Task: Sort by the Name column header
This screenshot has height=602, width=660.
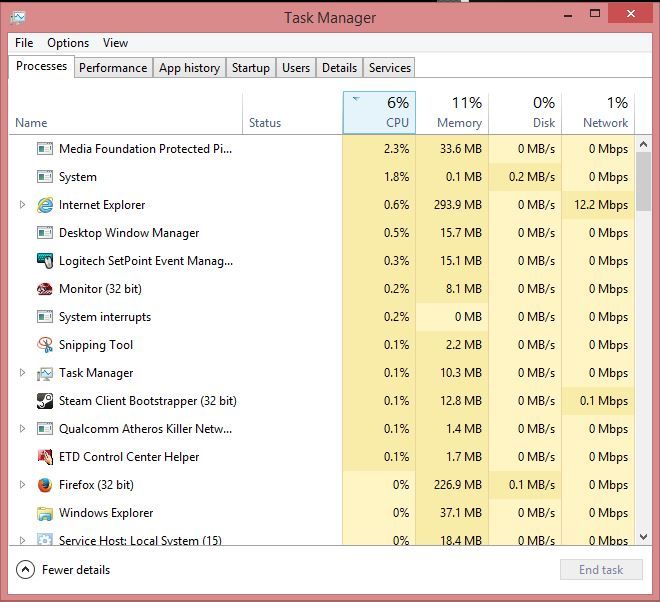Action: (x=125, y=113)
